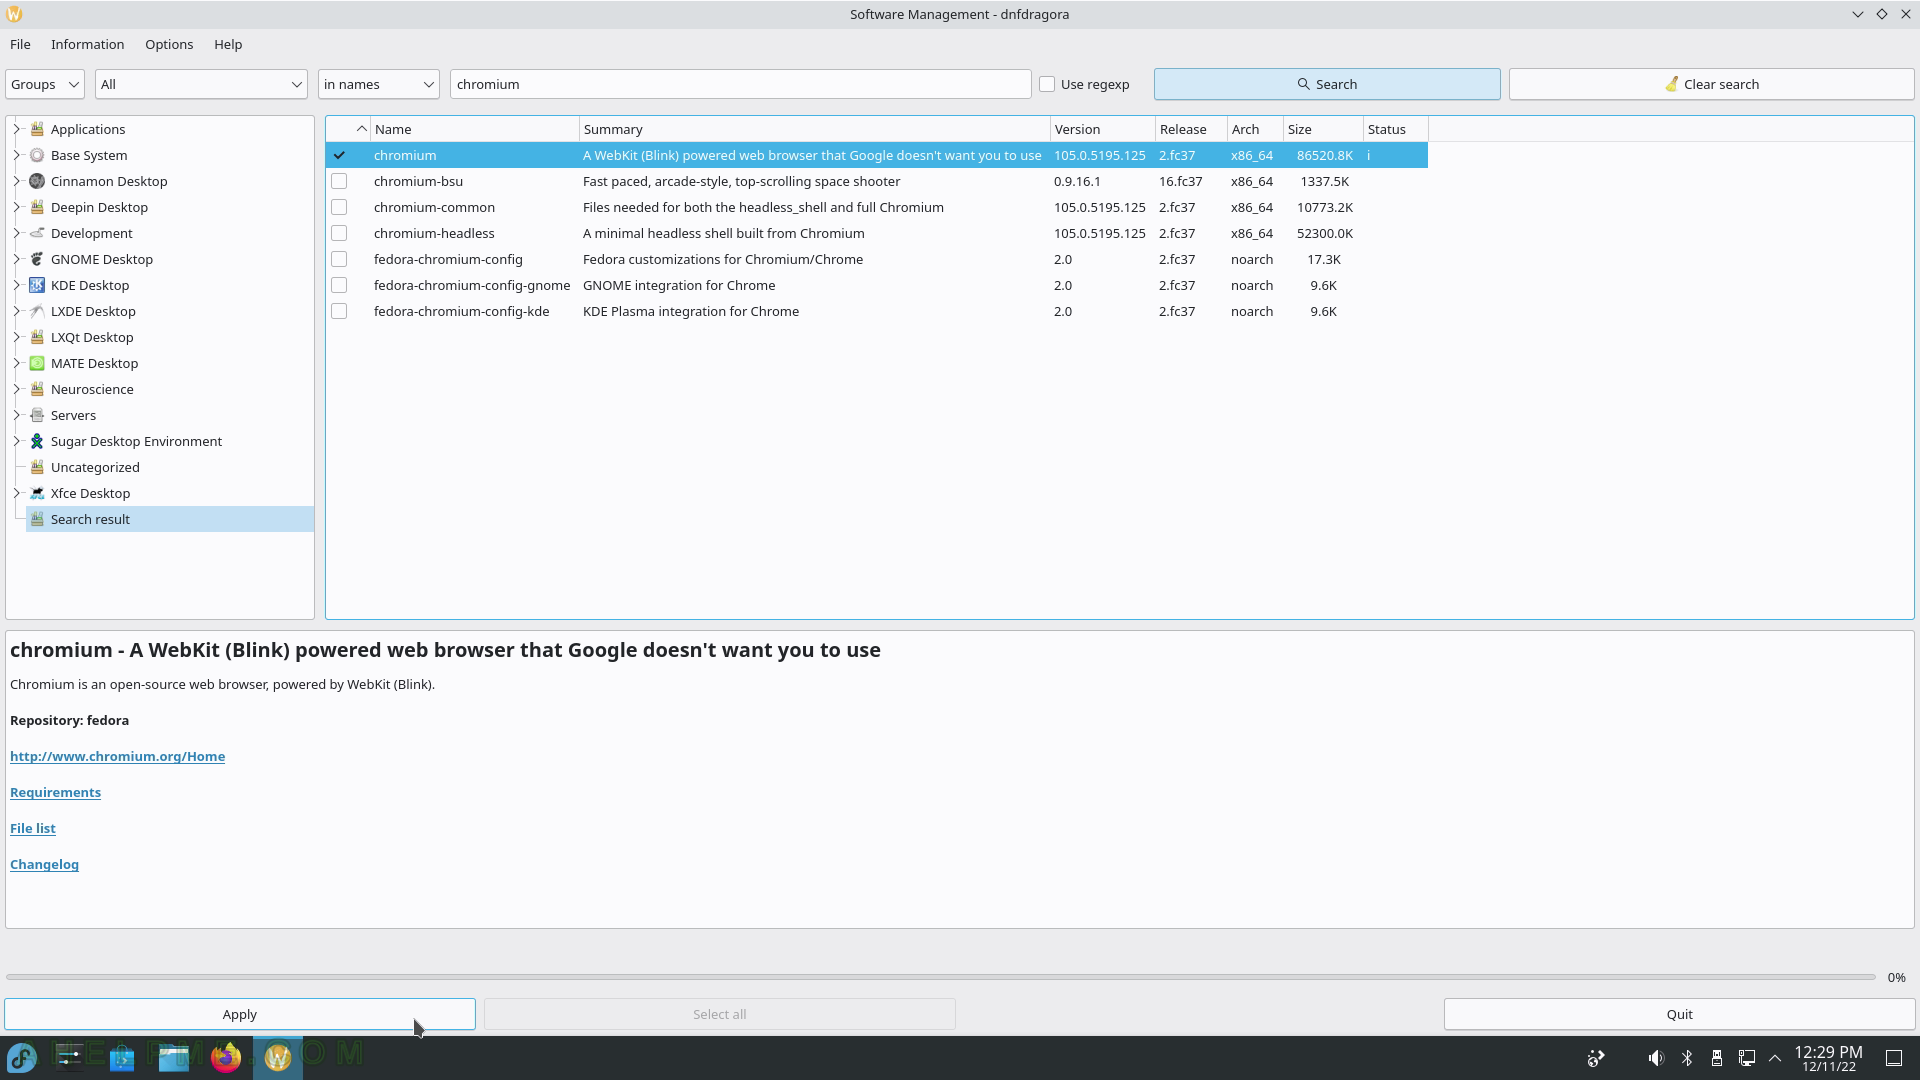Screen dimensions: 1920x1080
Task: Check the chromium-bsu package checkbox
Action: point(339,181)
